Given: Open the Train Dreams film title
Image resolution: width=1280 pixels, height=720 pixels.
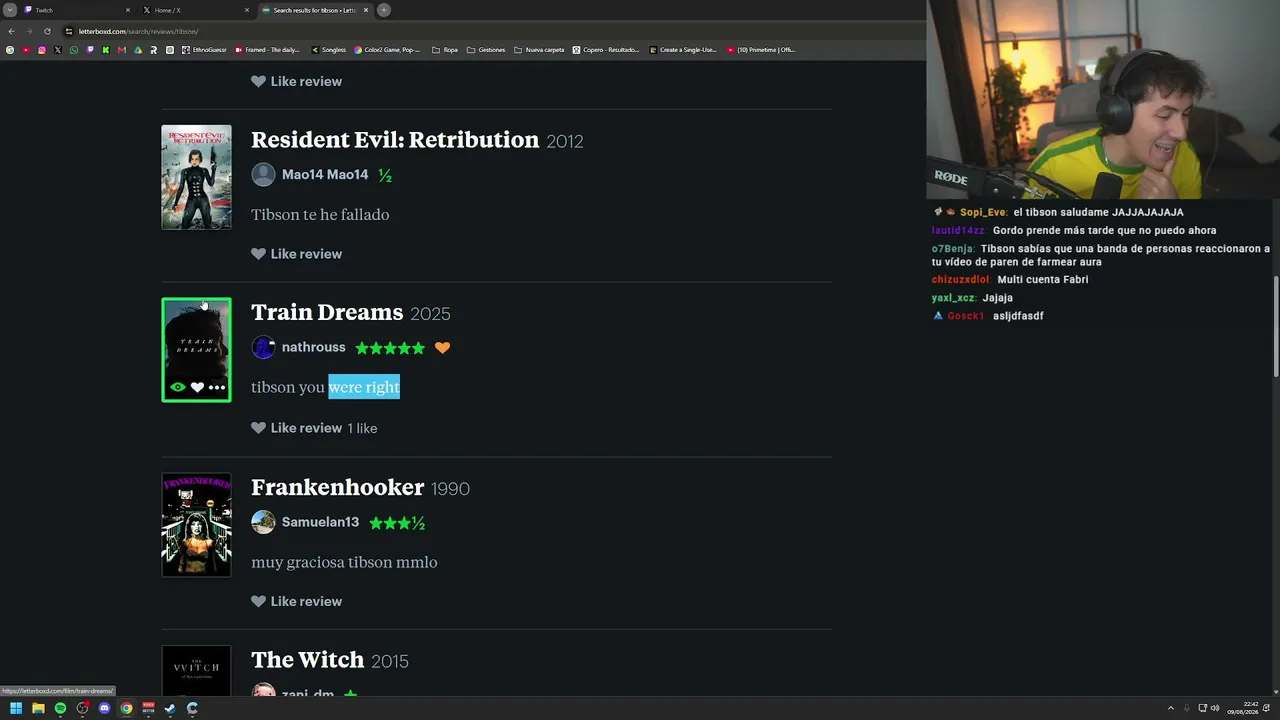Looking at the screenshot, I should click(327, 313).
